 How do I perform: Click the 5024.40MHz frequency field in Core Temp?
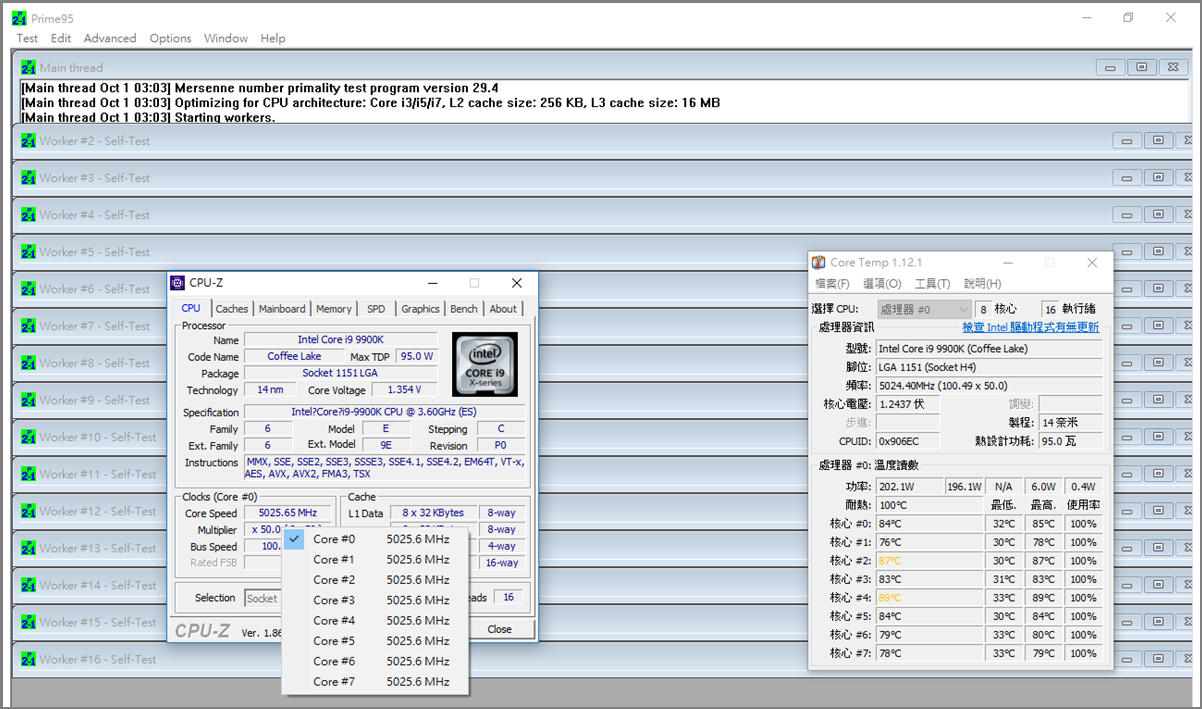(989, 386)
